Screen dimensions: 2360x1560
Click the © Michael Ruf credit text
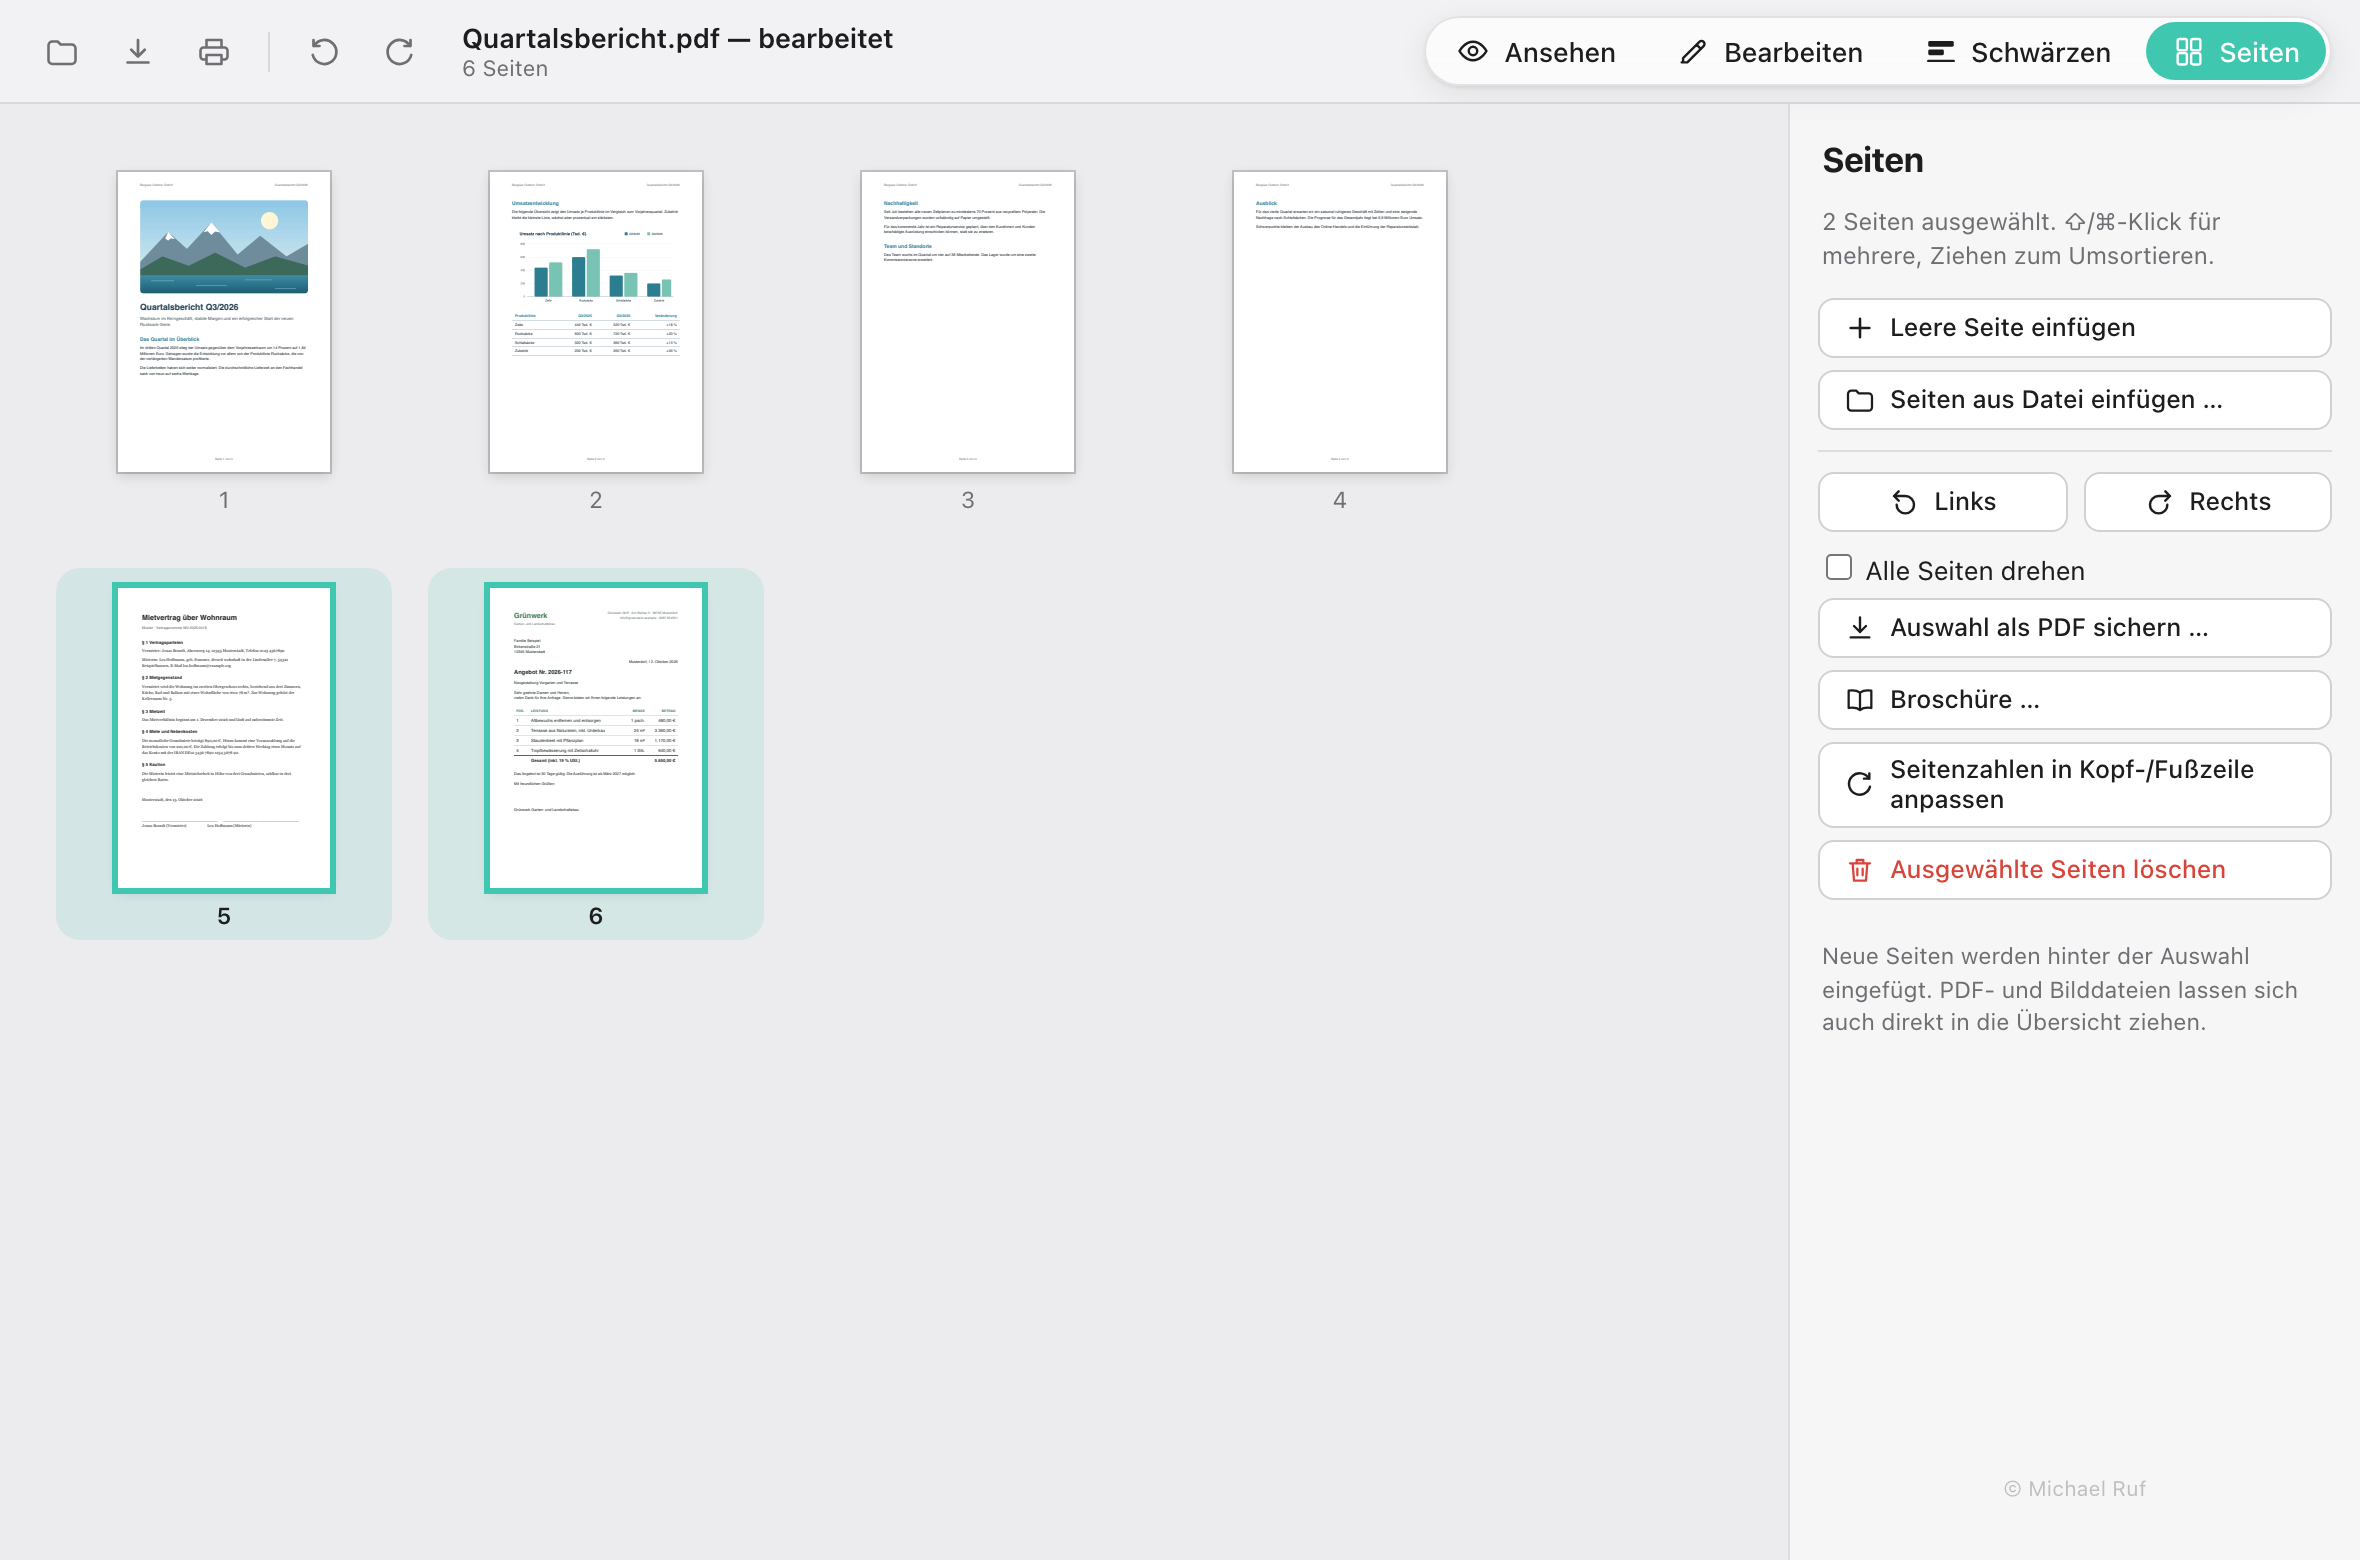(x=2075, y=1489)
